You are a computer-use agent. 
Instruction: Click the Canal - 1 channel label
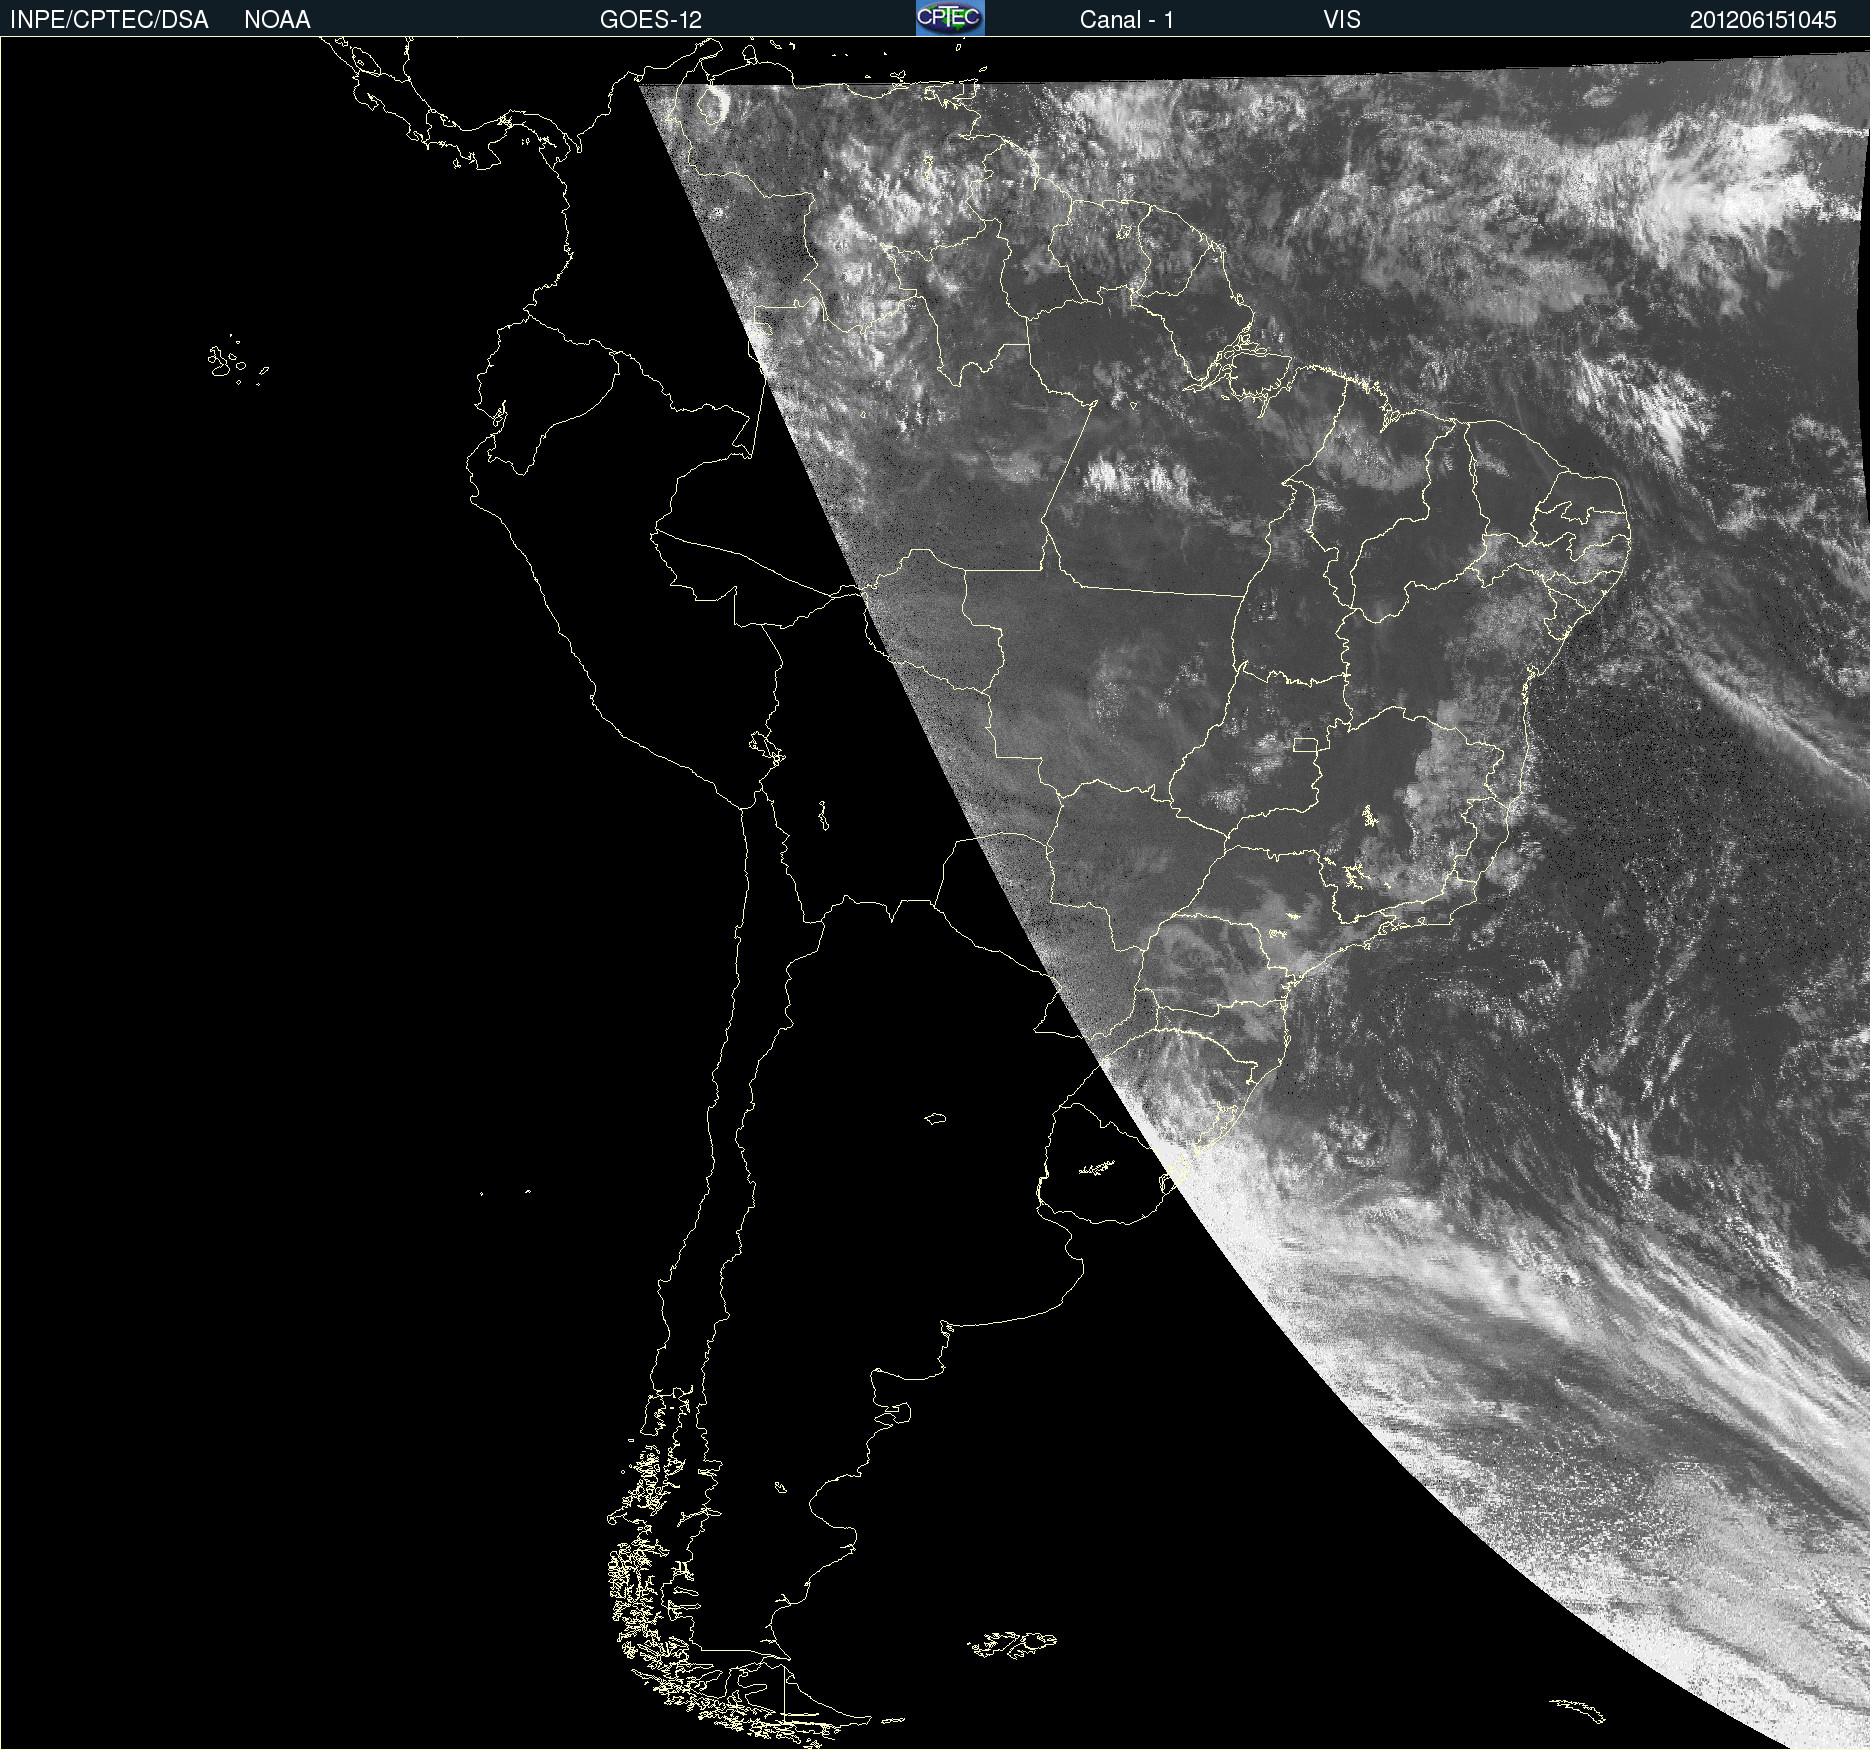point(1126,20)
